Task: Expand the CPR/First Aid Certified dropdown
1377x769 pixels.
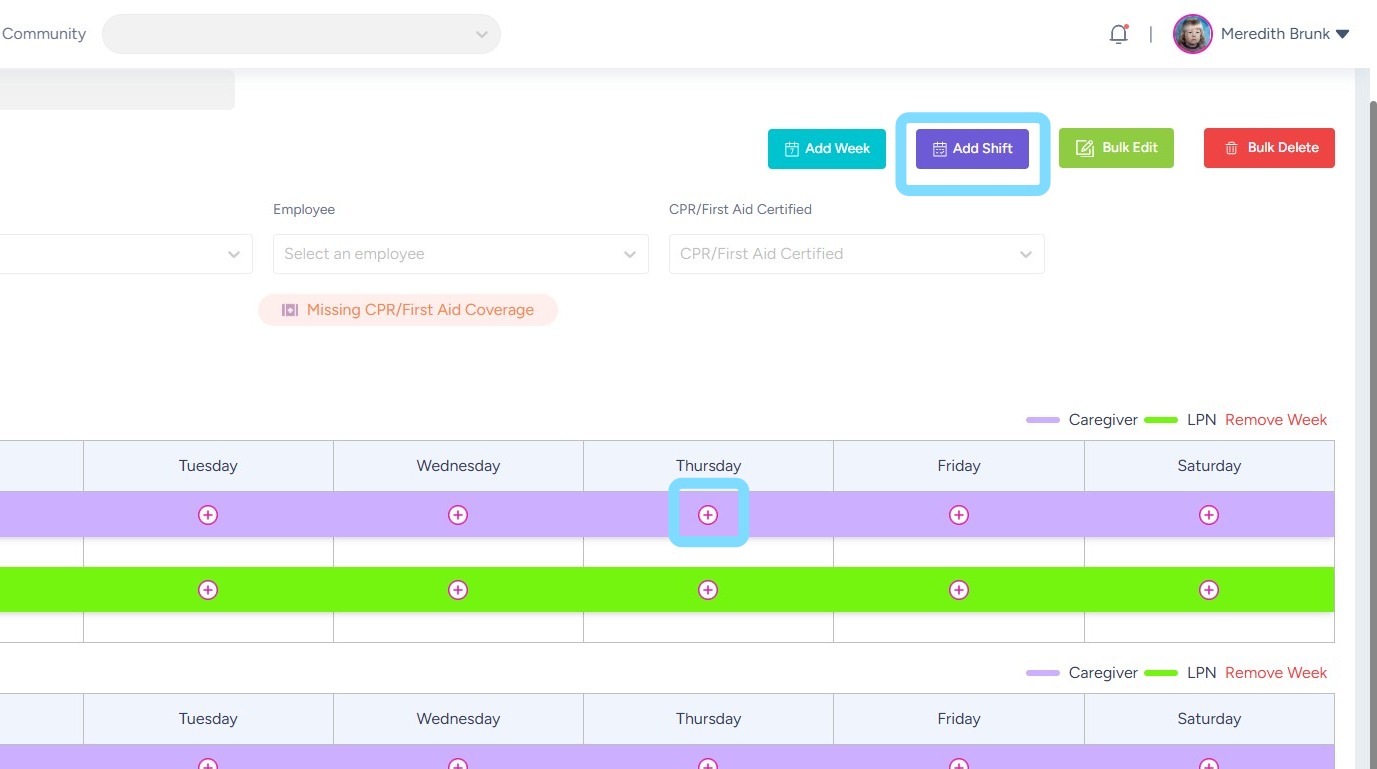Action: click(x=856, y=254)
